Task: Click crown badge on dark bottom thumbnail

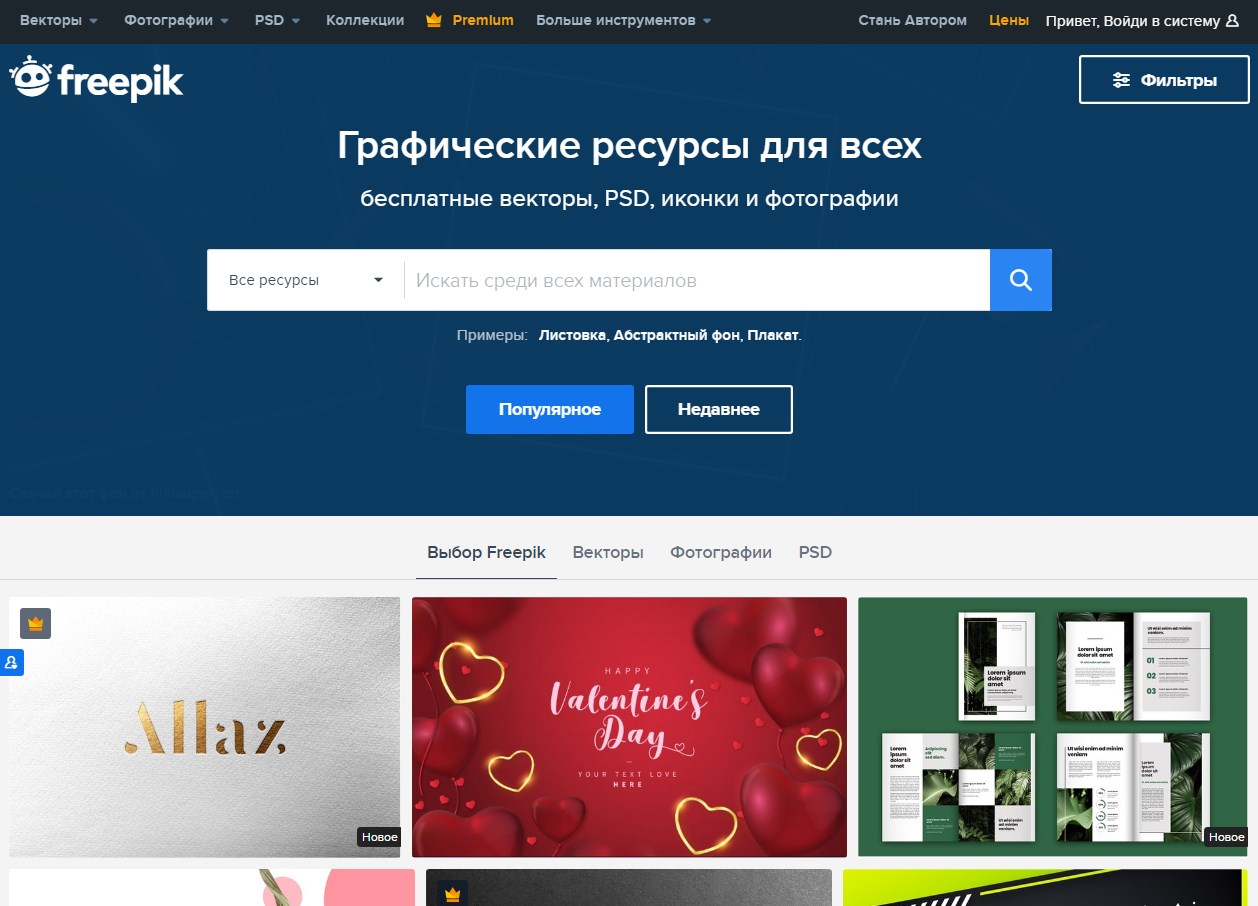Action: pos(453,893)
